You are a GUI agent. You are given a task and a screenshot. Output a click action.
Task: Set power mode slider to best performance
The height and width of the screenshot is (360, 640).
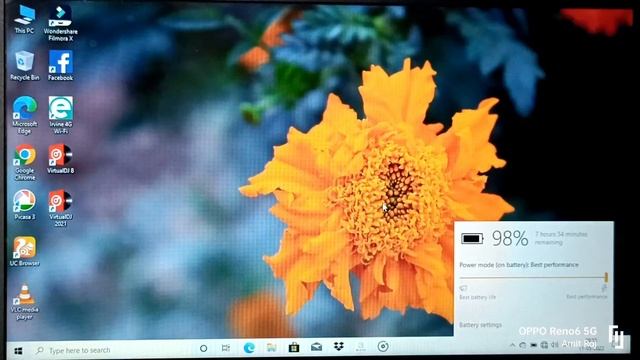coord(606,278)
